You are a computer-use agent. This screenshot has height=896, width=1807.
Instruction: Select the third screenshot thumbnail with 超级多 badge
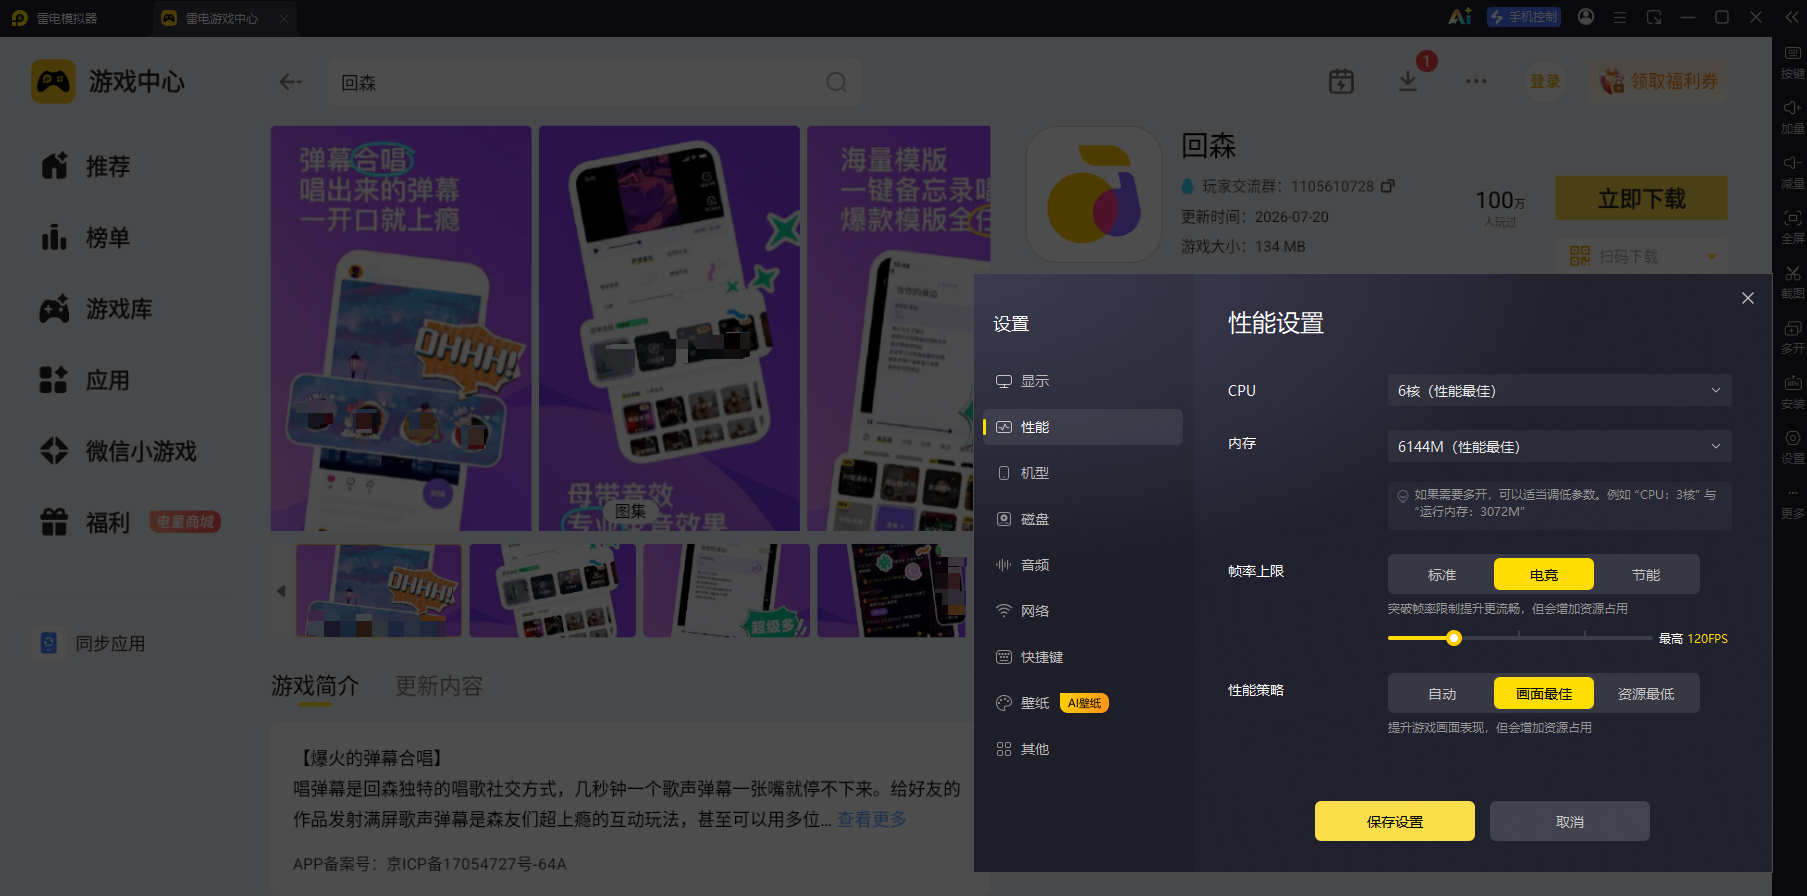click(x=727, y=590)
